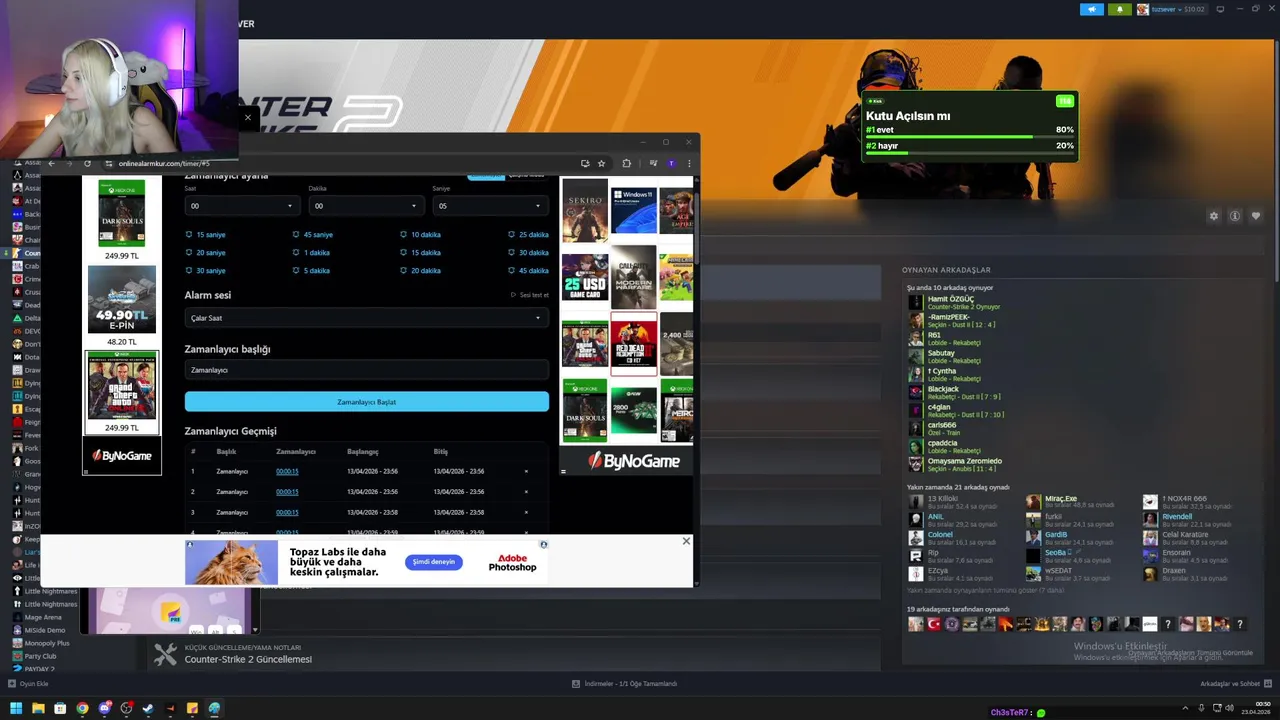Click install app icon in address bar

coord(585,163)
